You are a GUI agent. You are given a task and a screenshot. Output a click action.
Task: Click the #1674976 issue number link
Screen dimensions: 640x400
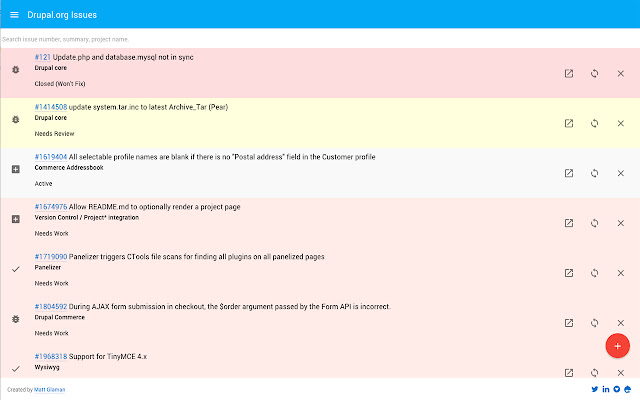tap(51, 207)
